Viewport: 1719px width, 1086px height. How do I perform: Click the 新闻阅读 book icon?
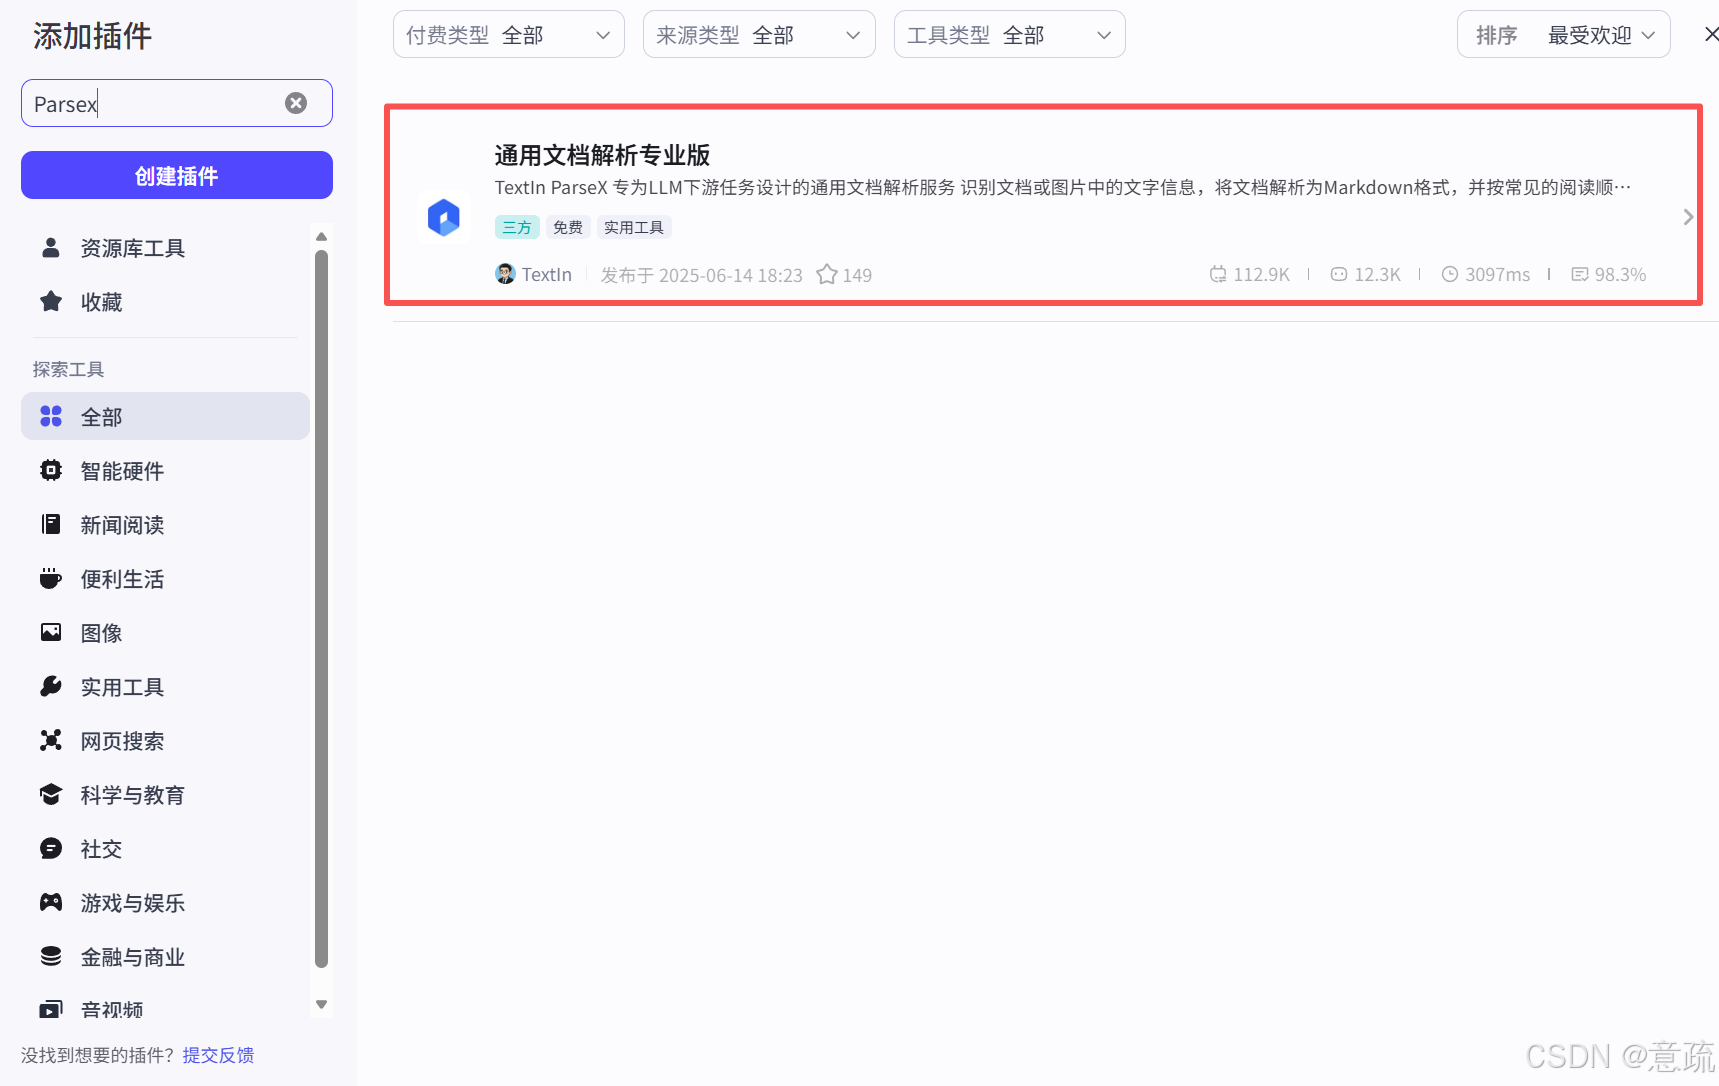[x=51, y=524]
